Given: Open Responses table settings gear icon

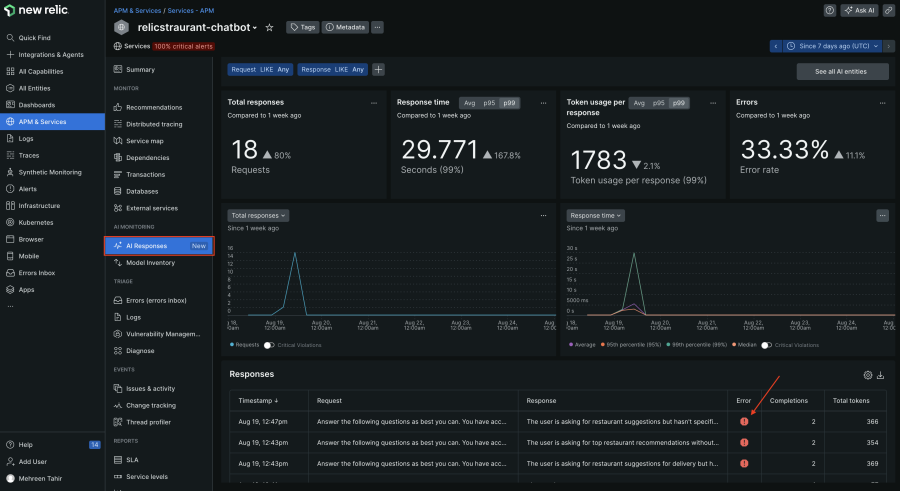Looking at the screenshot, I should 867,375.
